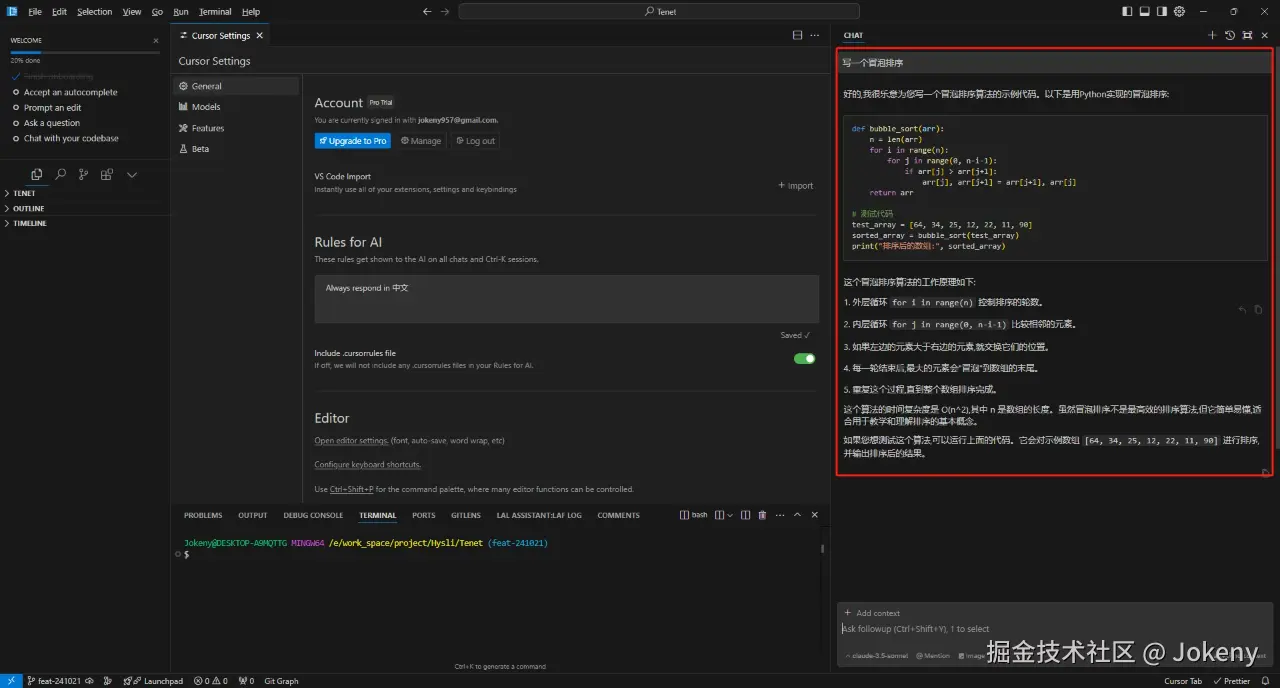Dismiss the Welcome walkthrough panel
This screenshot has height=688, width=1280.
point(156,41)
